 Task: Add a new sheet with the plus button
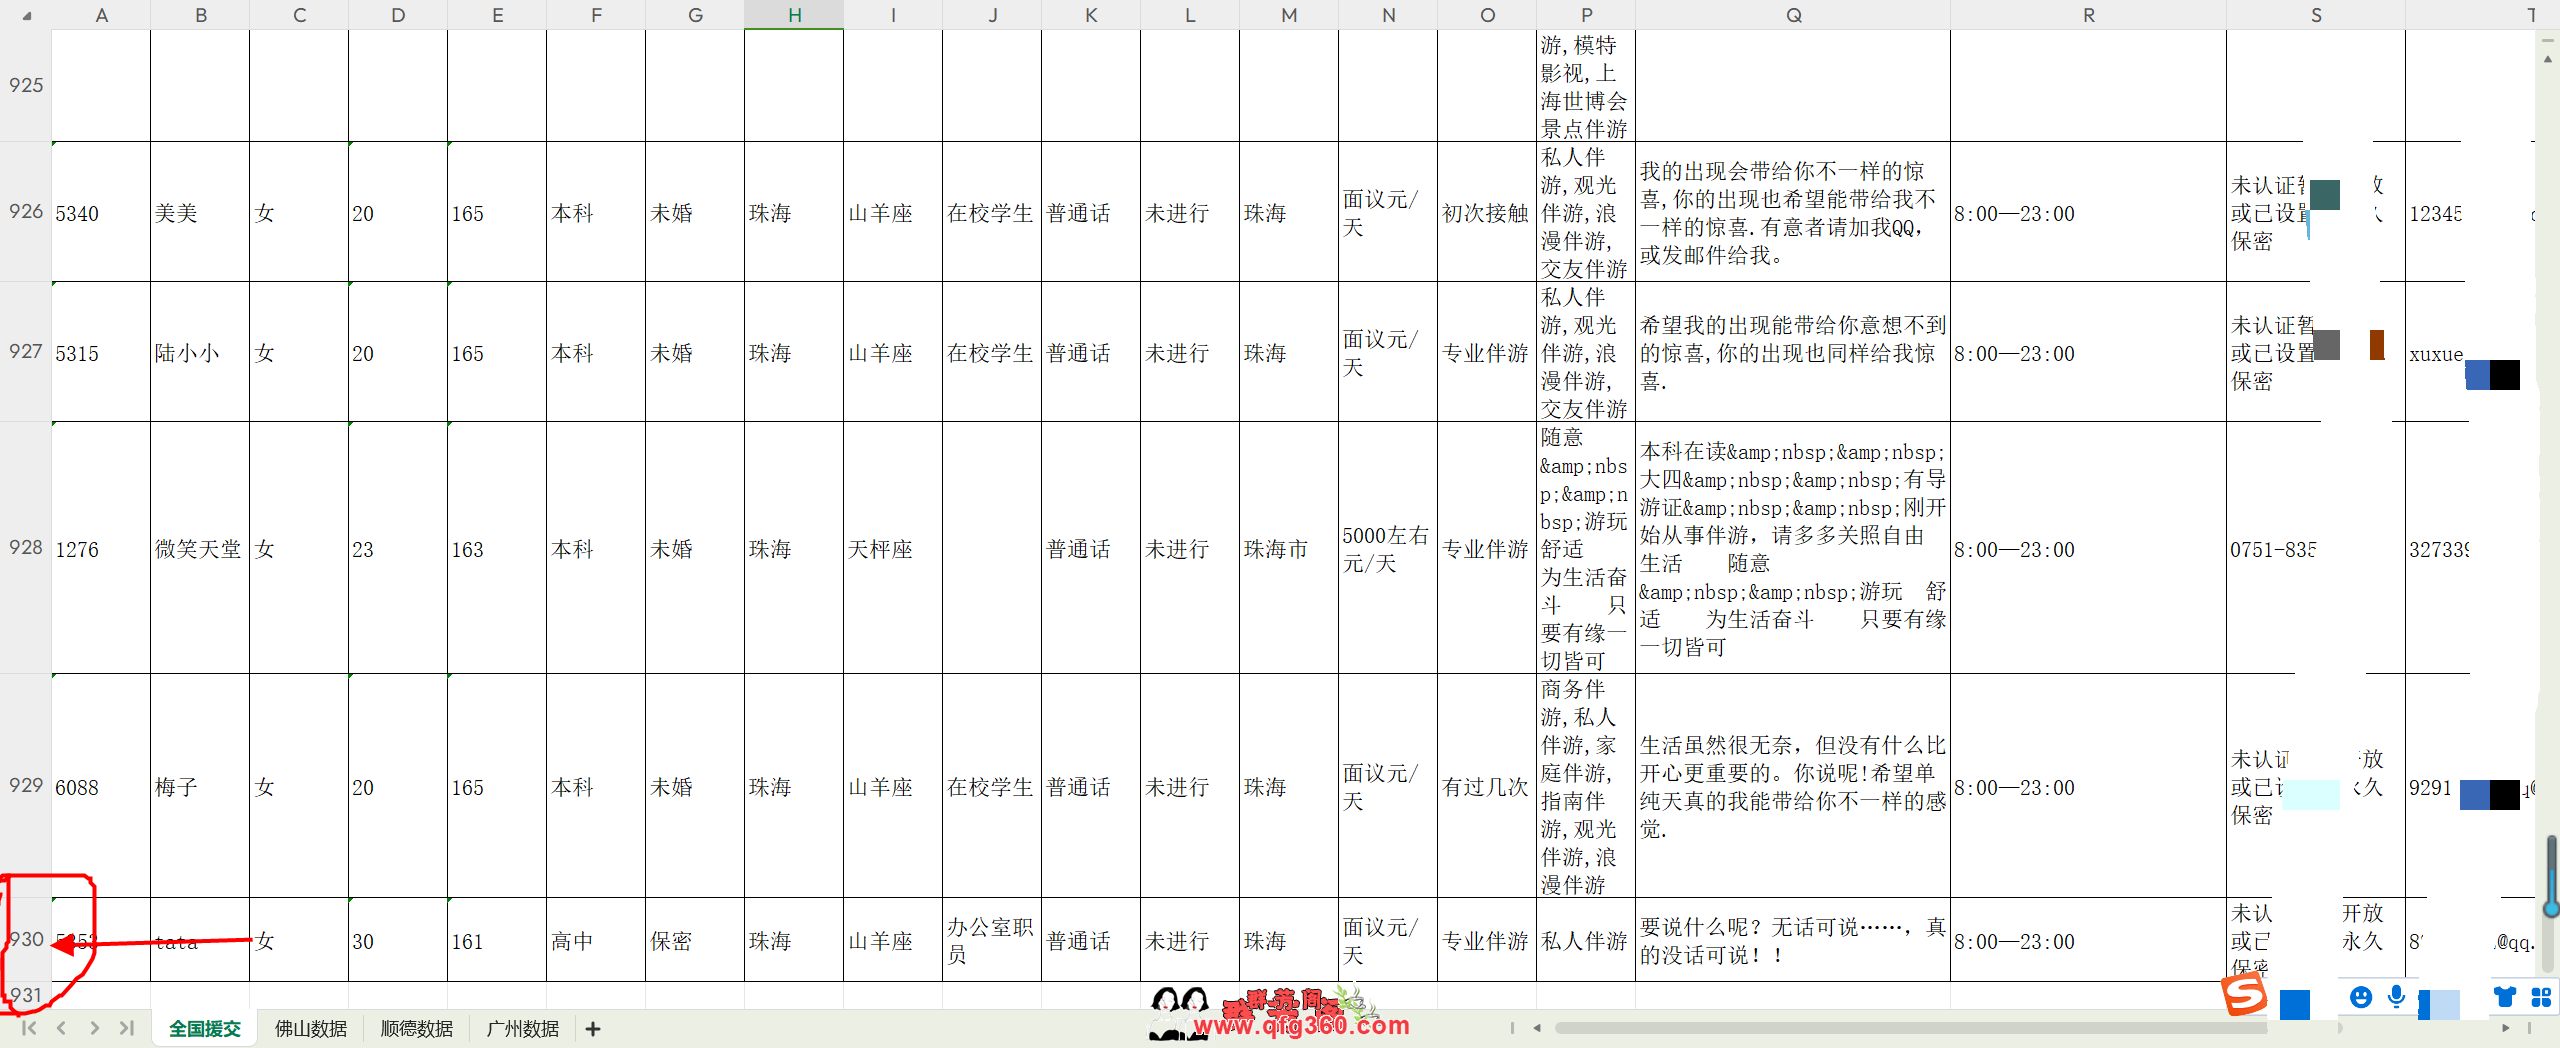(593, 1029)
